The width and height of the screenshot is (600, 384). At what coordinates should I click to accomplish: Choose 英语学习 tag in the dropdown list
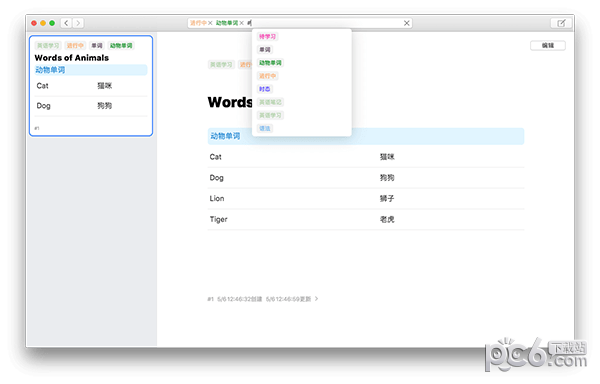(270, 115)
